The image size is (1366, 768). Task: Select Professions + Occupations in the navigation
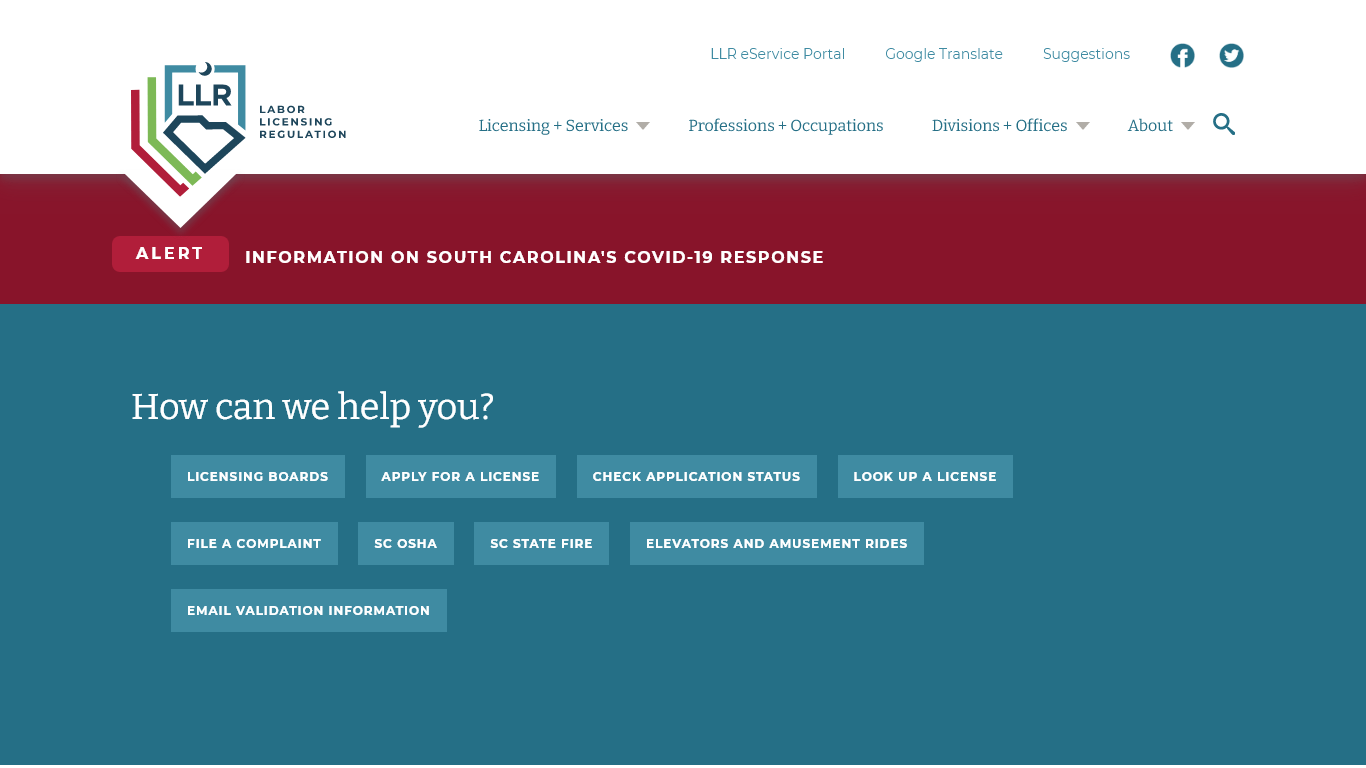pyautogui.click(x=786, y=125)
